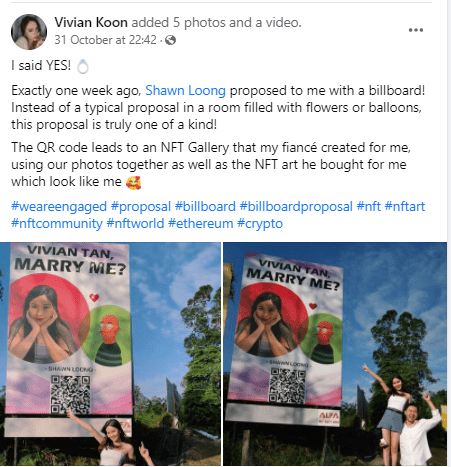
Task: Open the #crypto hashtag
Action: 260,223
